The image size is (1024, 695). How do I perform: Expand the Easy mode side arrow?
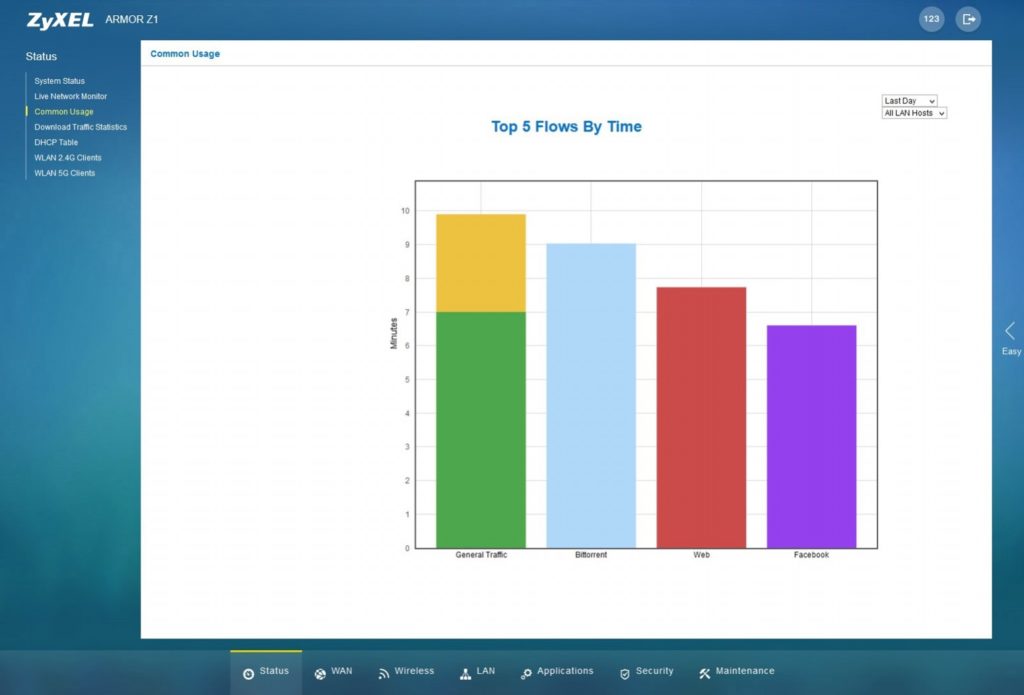point(1010,331)
